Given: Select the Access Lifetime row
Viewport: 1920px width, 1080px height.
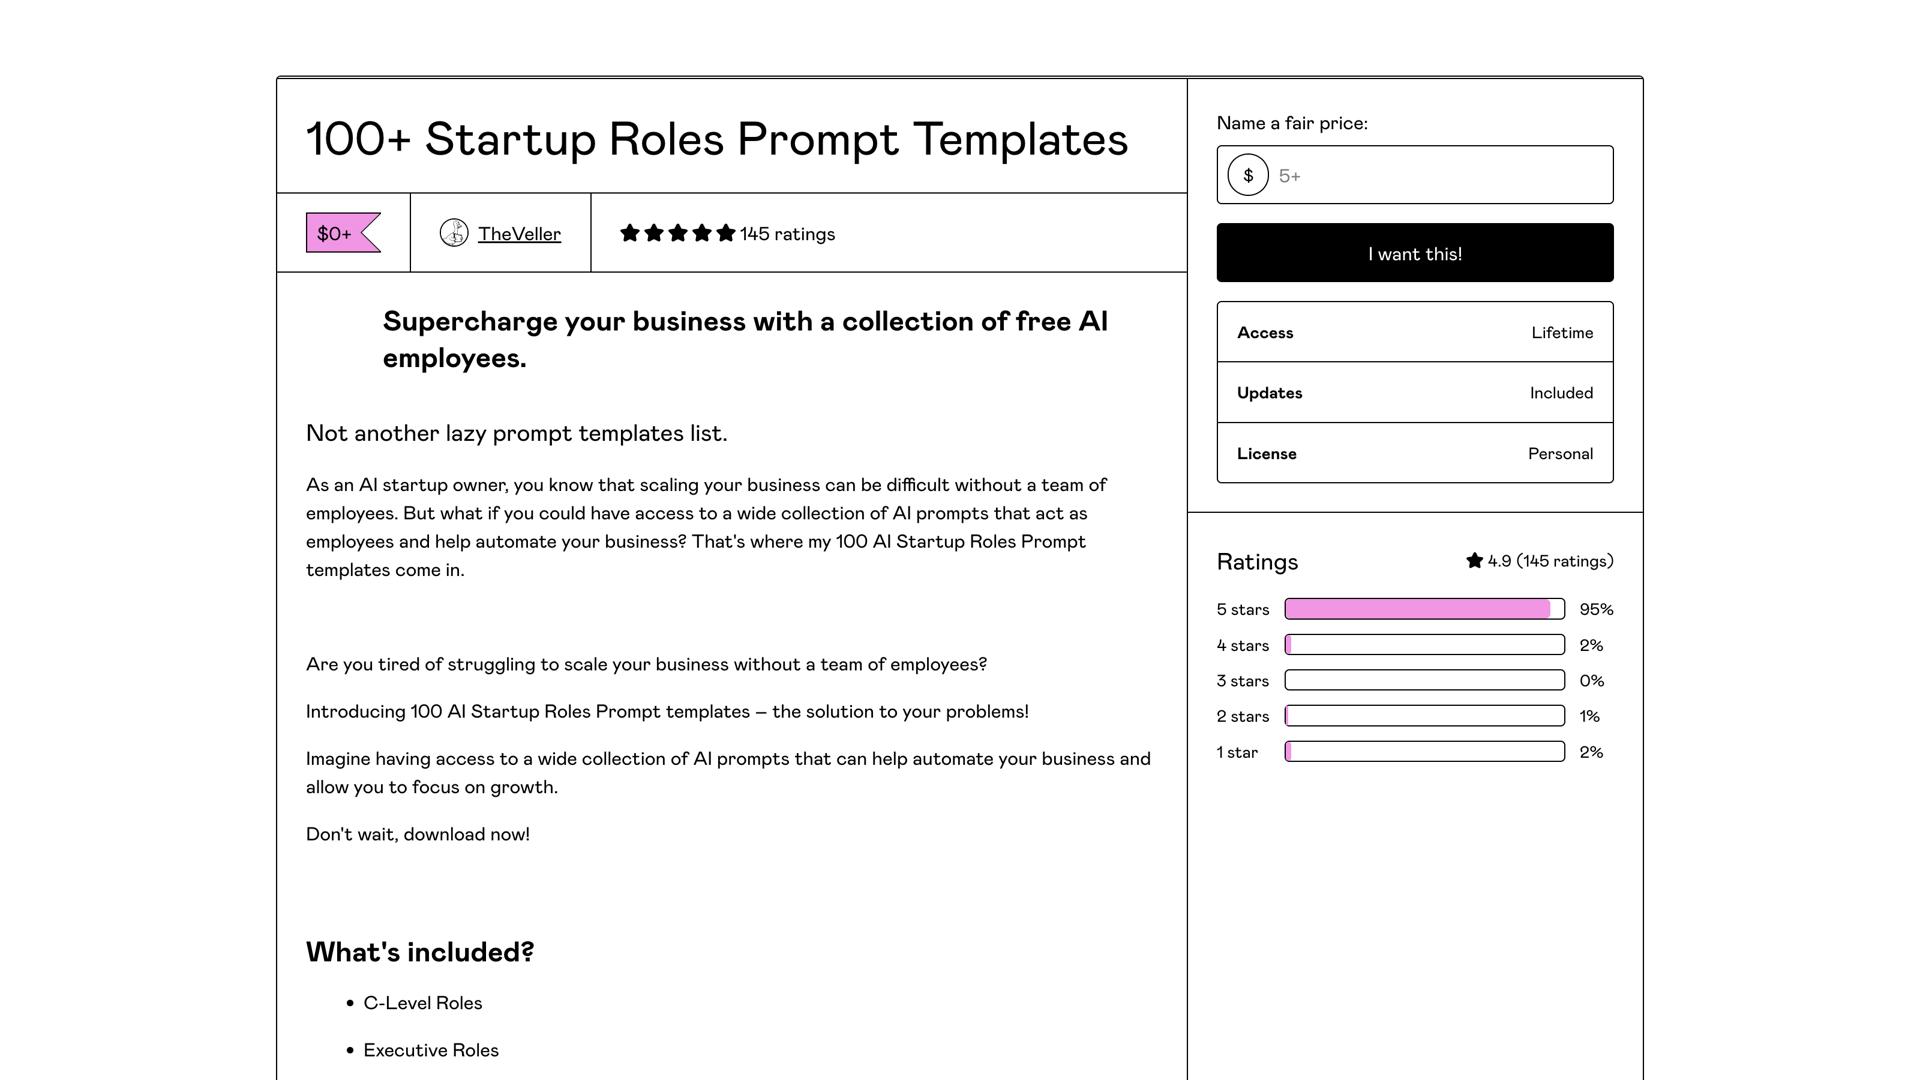Looking at the screenshot, I should 1414,332.
